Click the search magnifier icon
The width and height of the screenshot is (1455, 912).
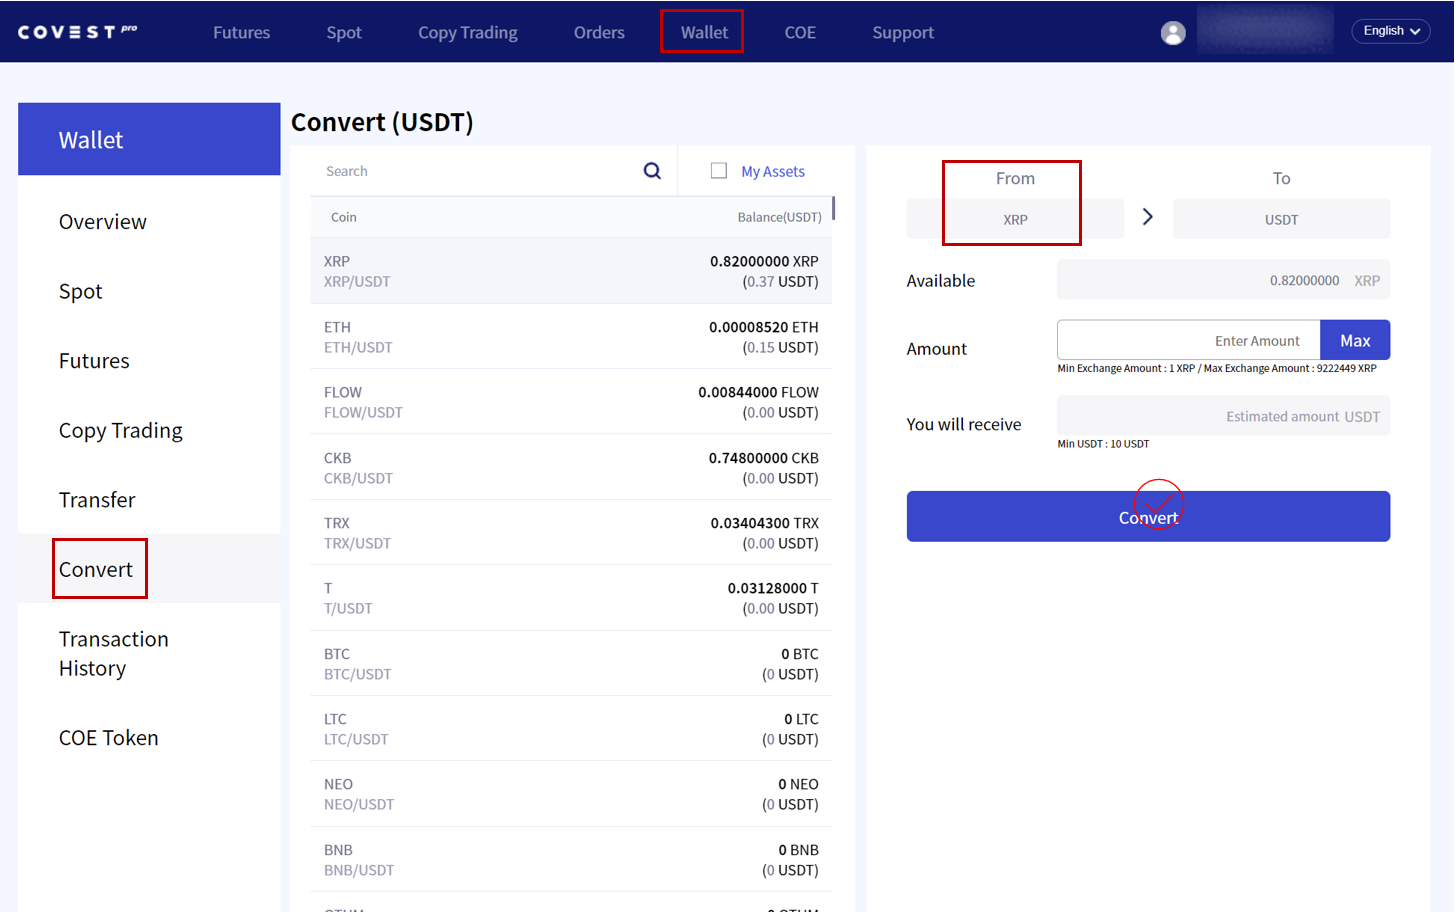tap(652, 171)
